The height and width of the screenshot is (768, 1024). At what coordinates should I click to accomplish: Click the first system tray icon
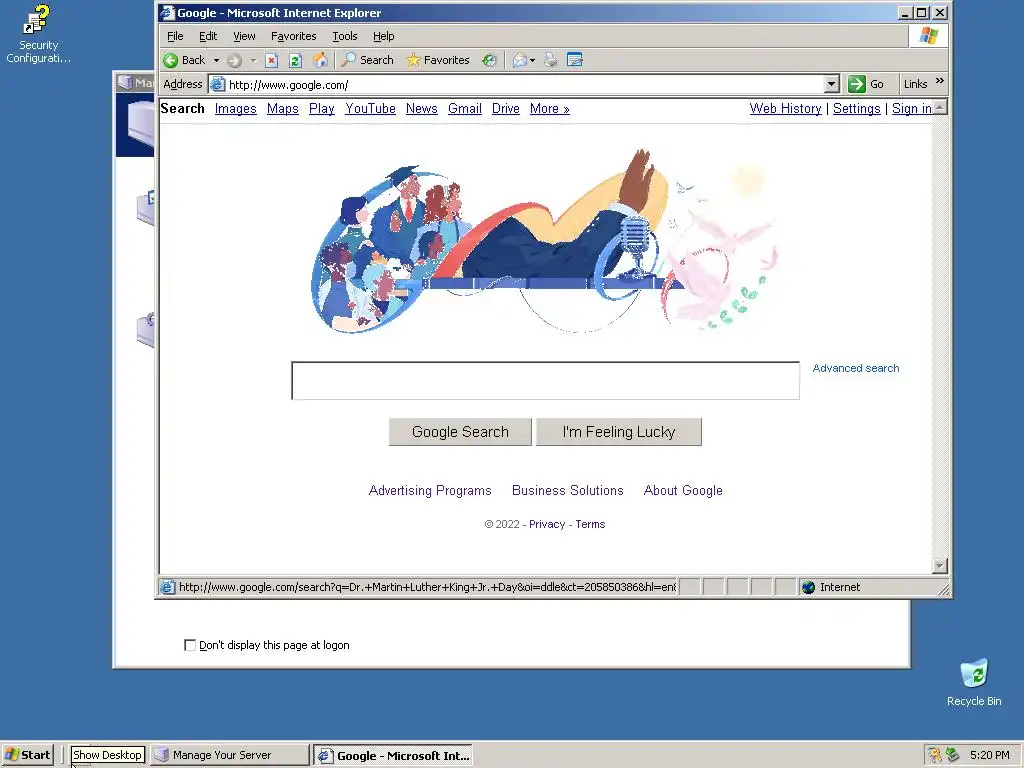click(935, 755)
